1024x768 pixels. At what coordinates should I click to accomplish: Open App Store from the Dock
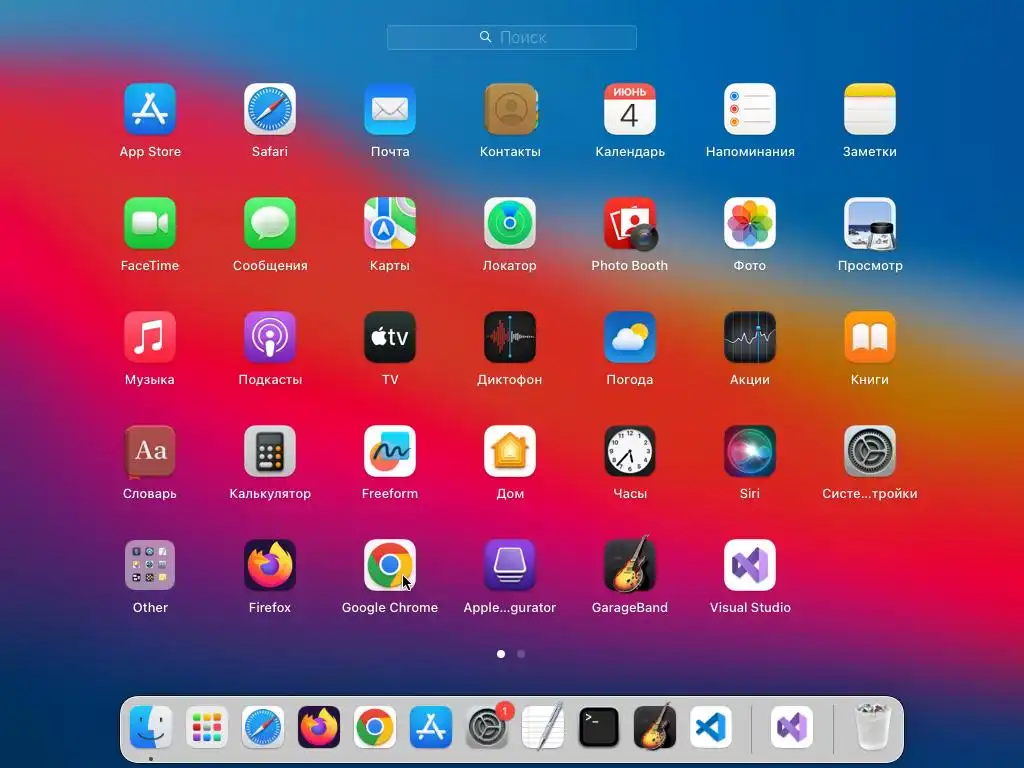pyautogui.click(x=431, y=727)
